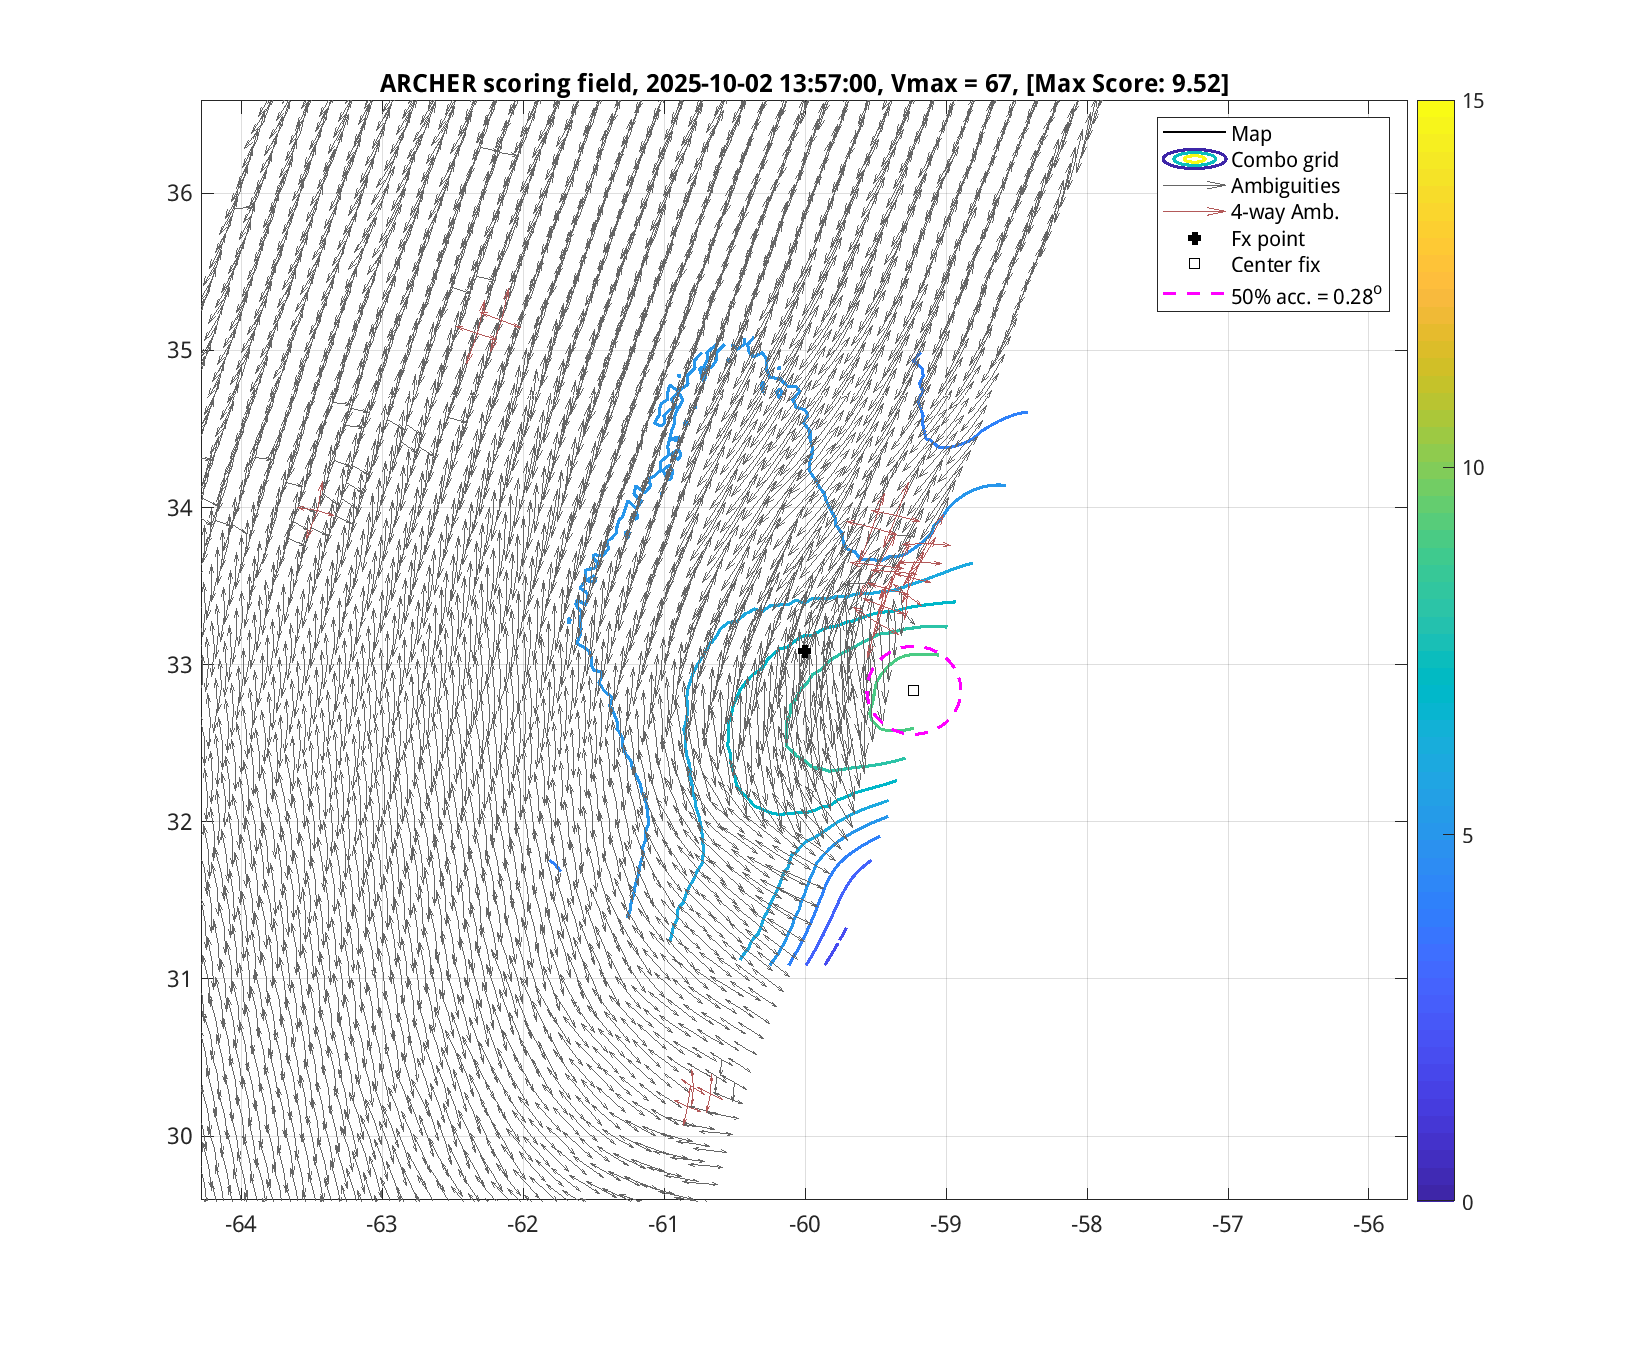The width and height of the screenshot is (1646, 1350).
Task: Select the 'Combo grid' legend label
Action: click(x=1284, y=160)
